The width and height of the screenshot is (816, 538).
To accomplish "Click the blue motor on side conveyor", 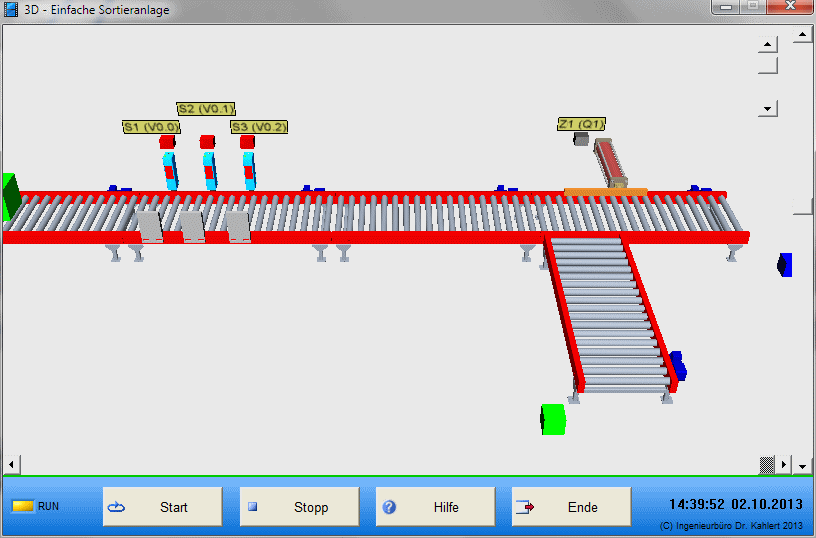I will (678, 365).
